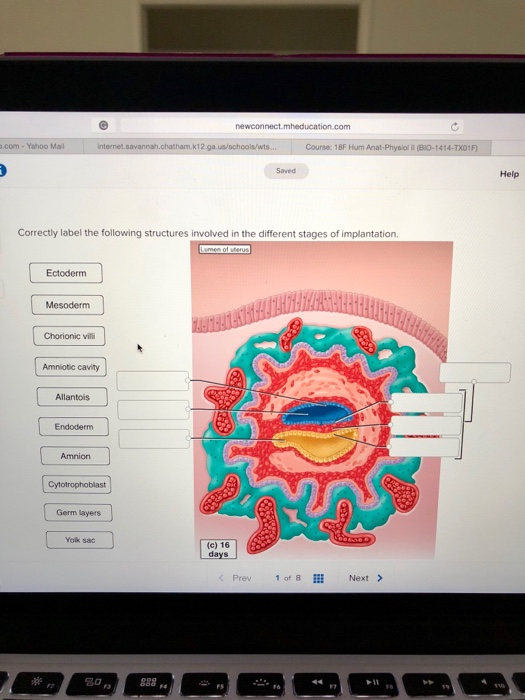Open the Help link

[509, 174]
